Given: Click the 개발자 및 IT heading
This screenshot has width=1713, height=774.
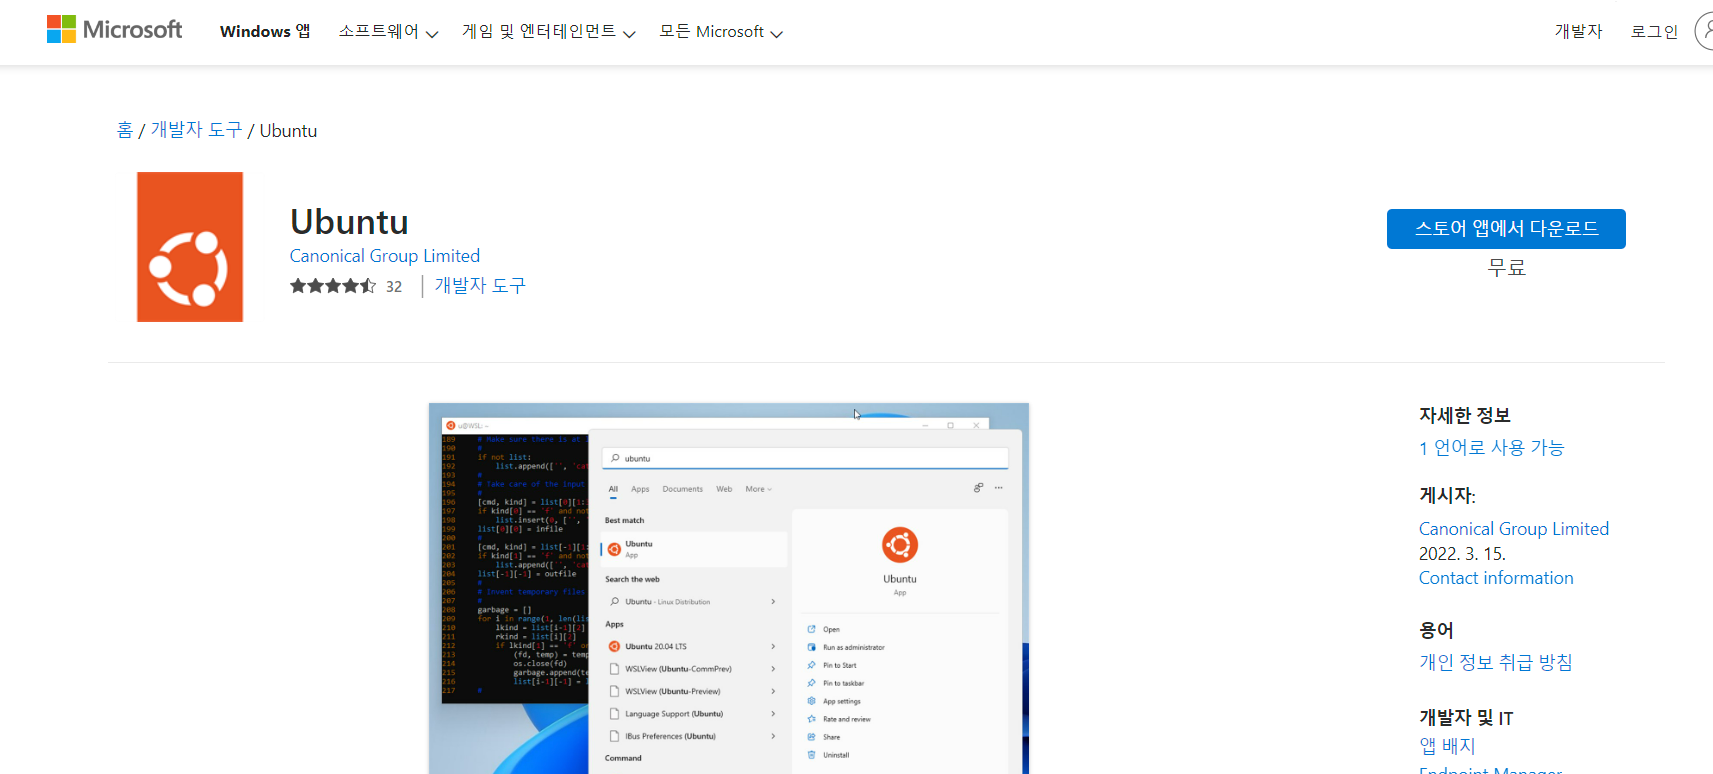Looking at the screenshot, I should click(1466, 718).
